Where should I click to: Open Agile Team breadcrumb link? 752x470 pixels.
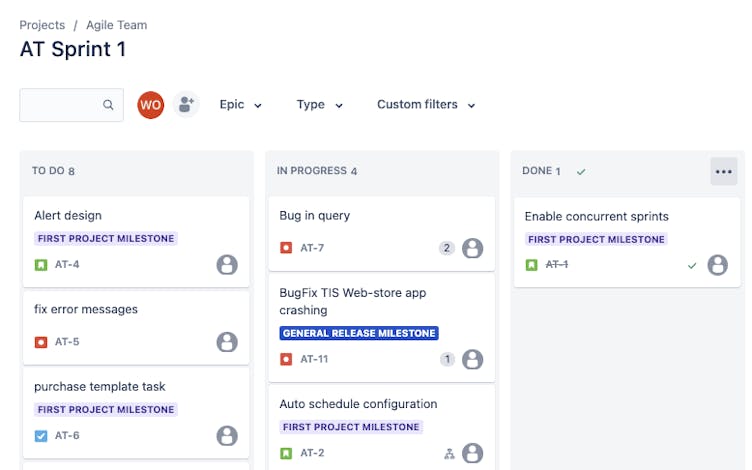117,25
